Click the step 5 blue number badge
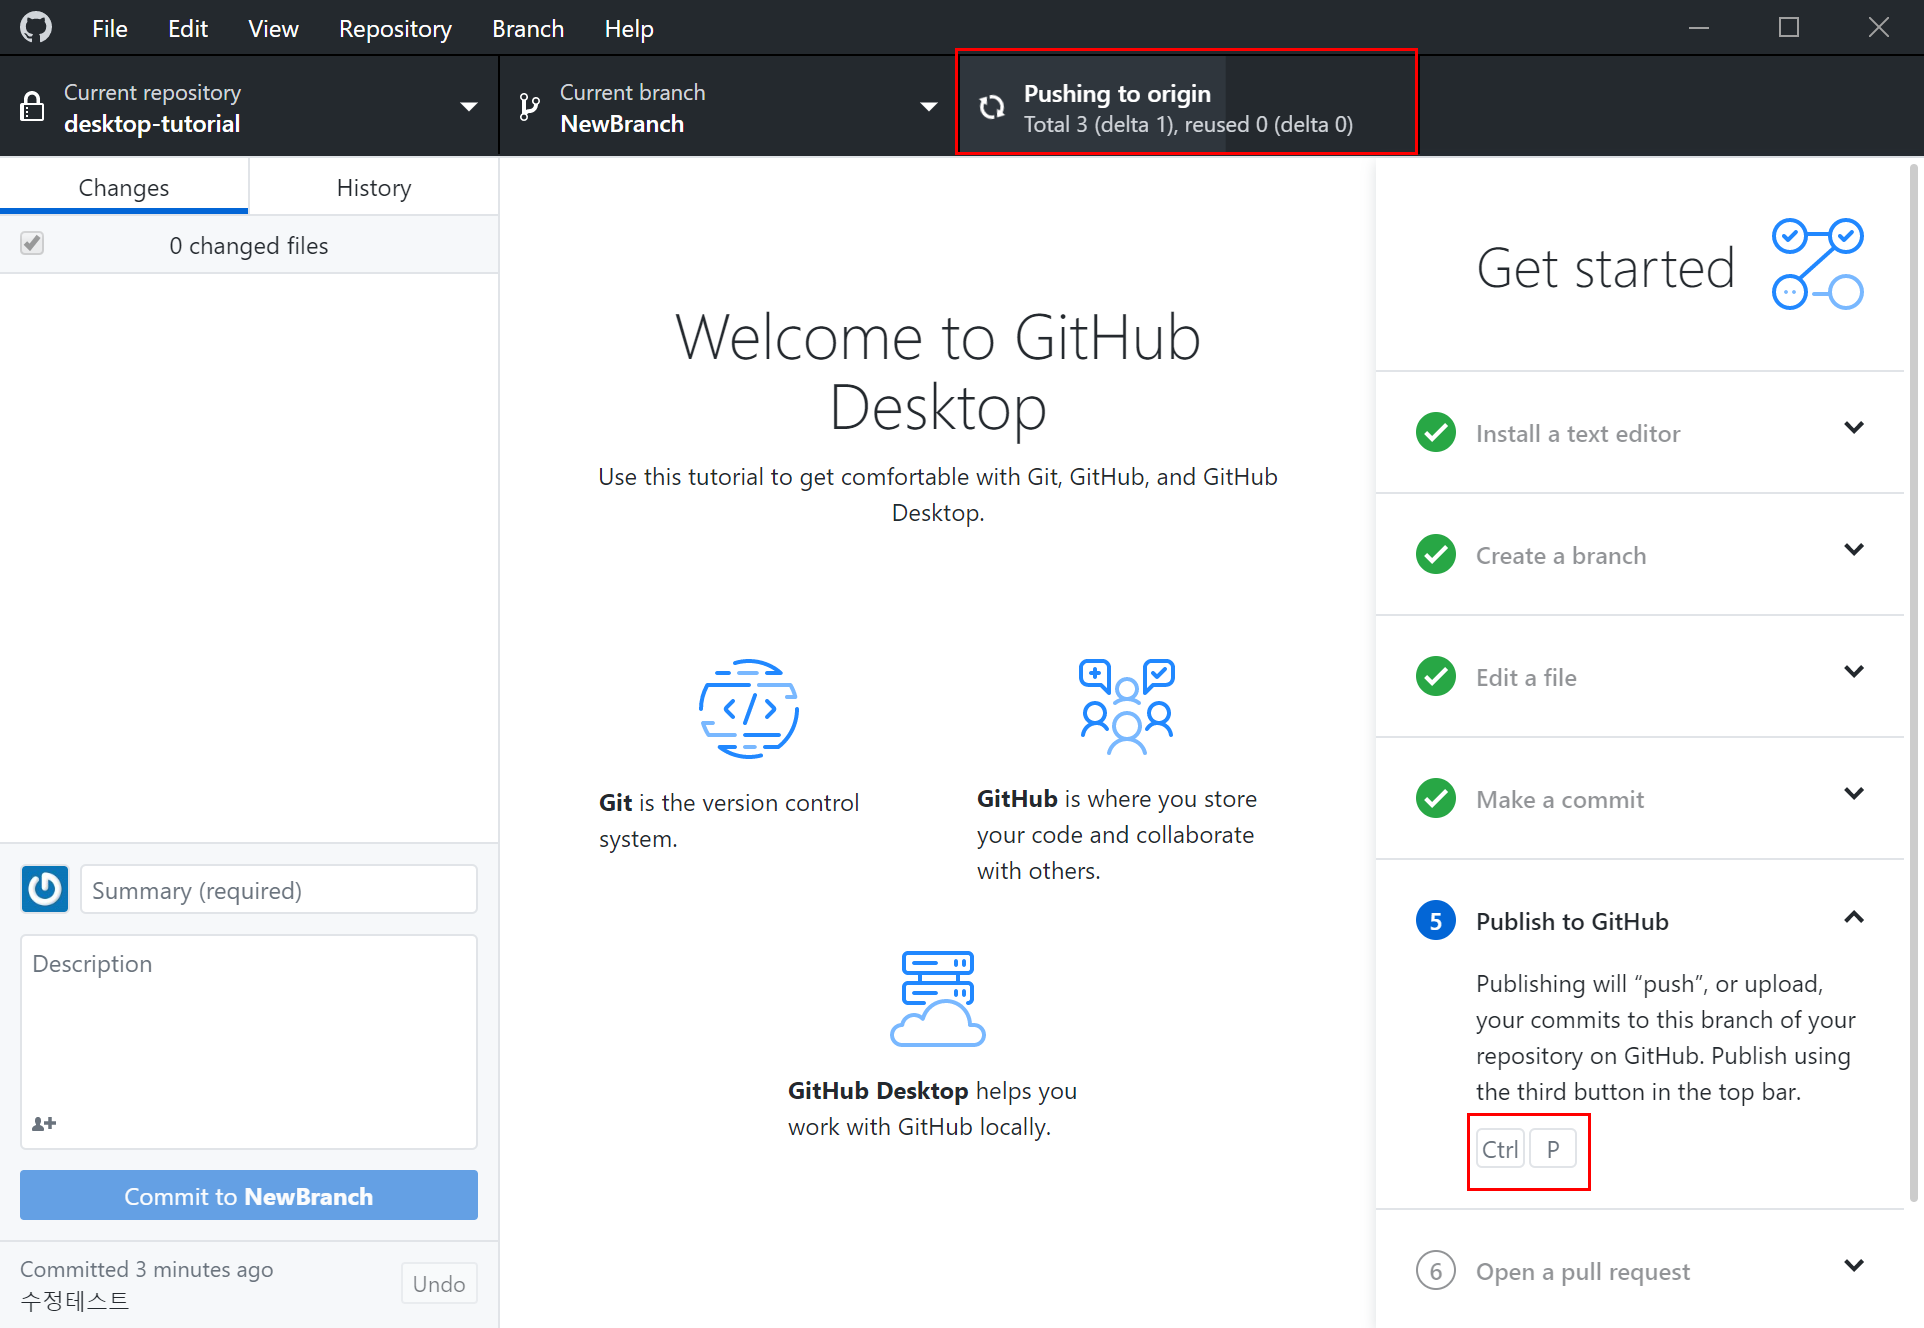 (1436, 920)
